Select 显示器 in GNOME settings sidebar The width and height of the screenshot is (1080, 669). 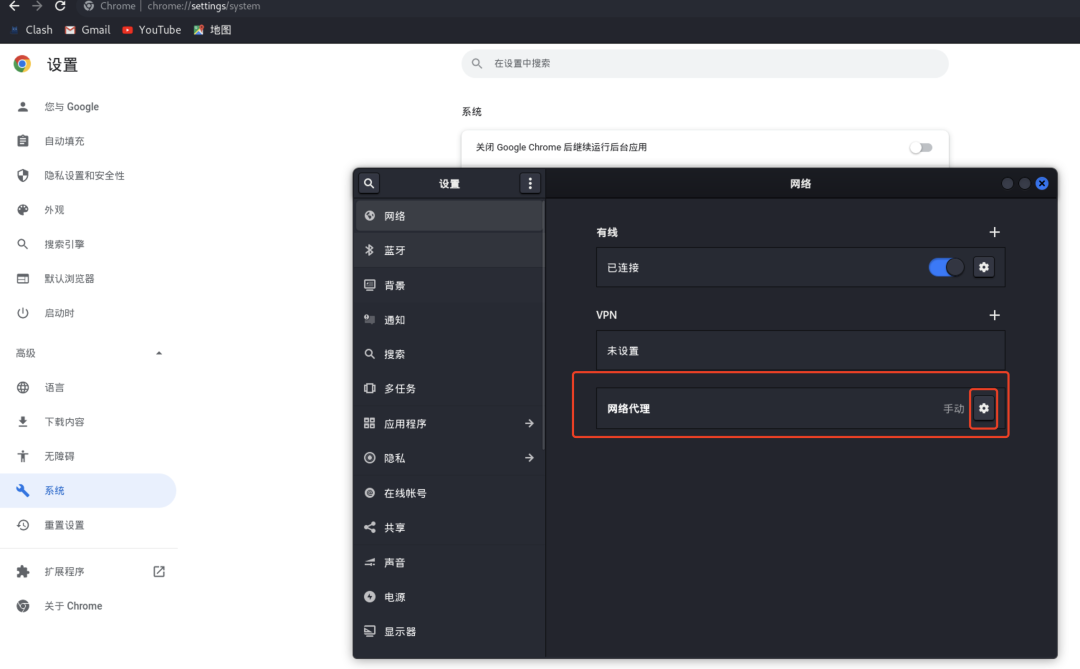point(449,632)
